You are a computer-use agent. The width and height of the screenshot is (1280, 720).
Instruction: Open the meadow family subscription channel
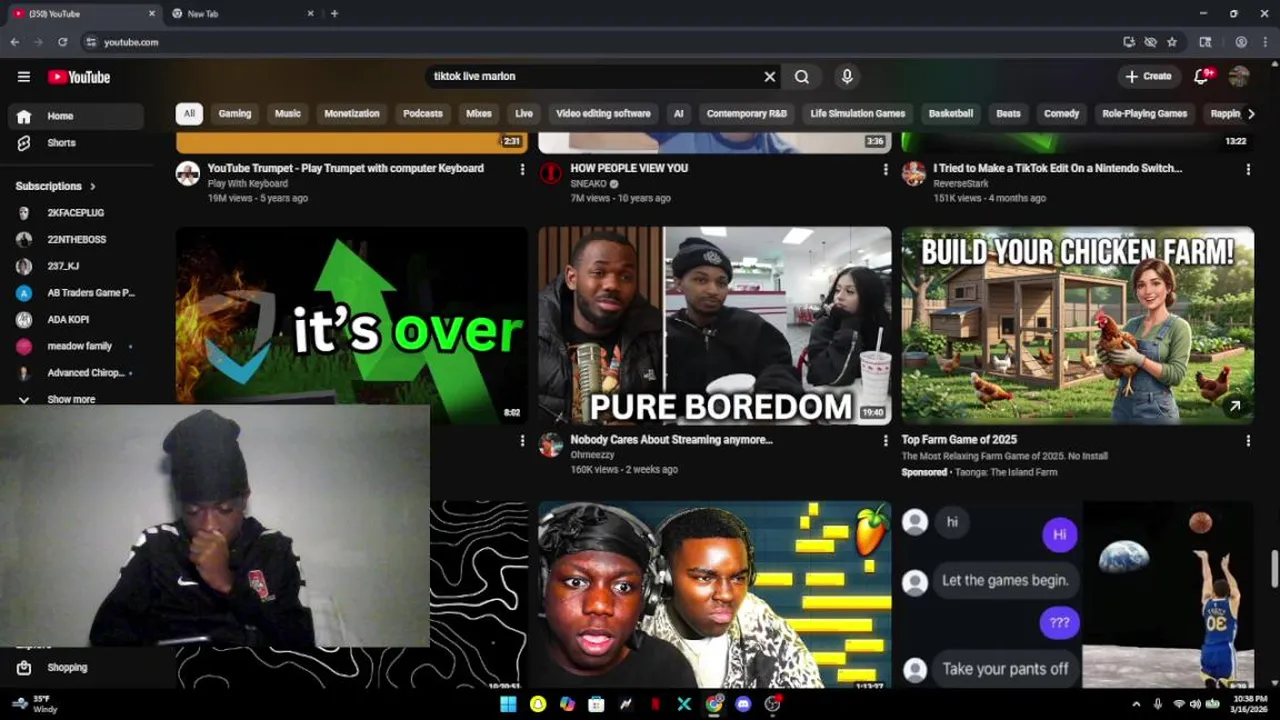(75, 346)
